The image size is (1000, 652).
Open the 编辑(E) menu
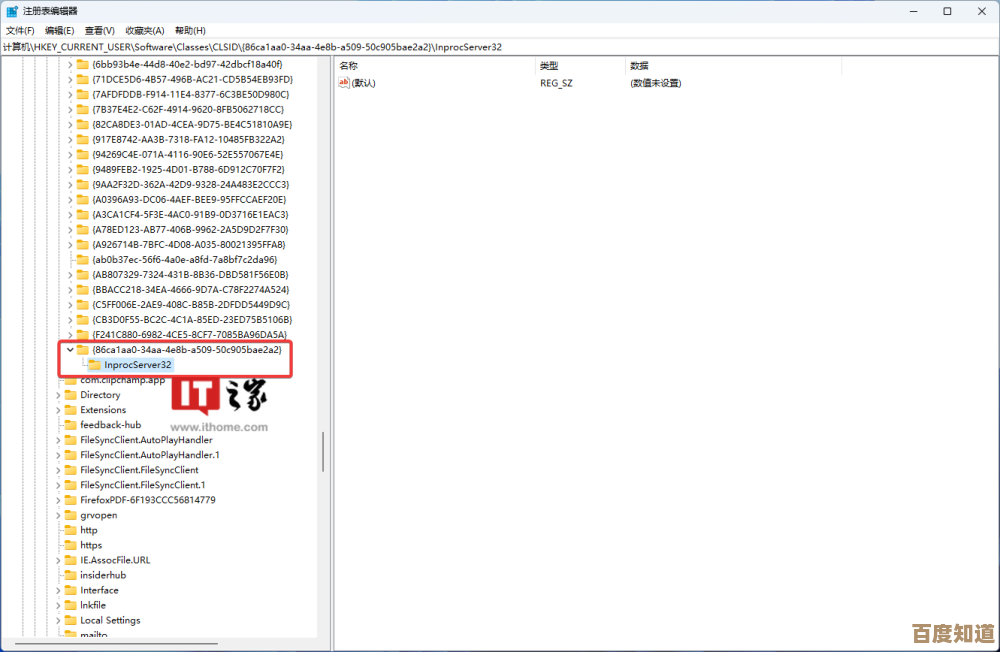(x=60, y=31)
